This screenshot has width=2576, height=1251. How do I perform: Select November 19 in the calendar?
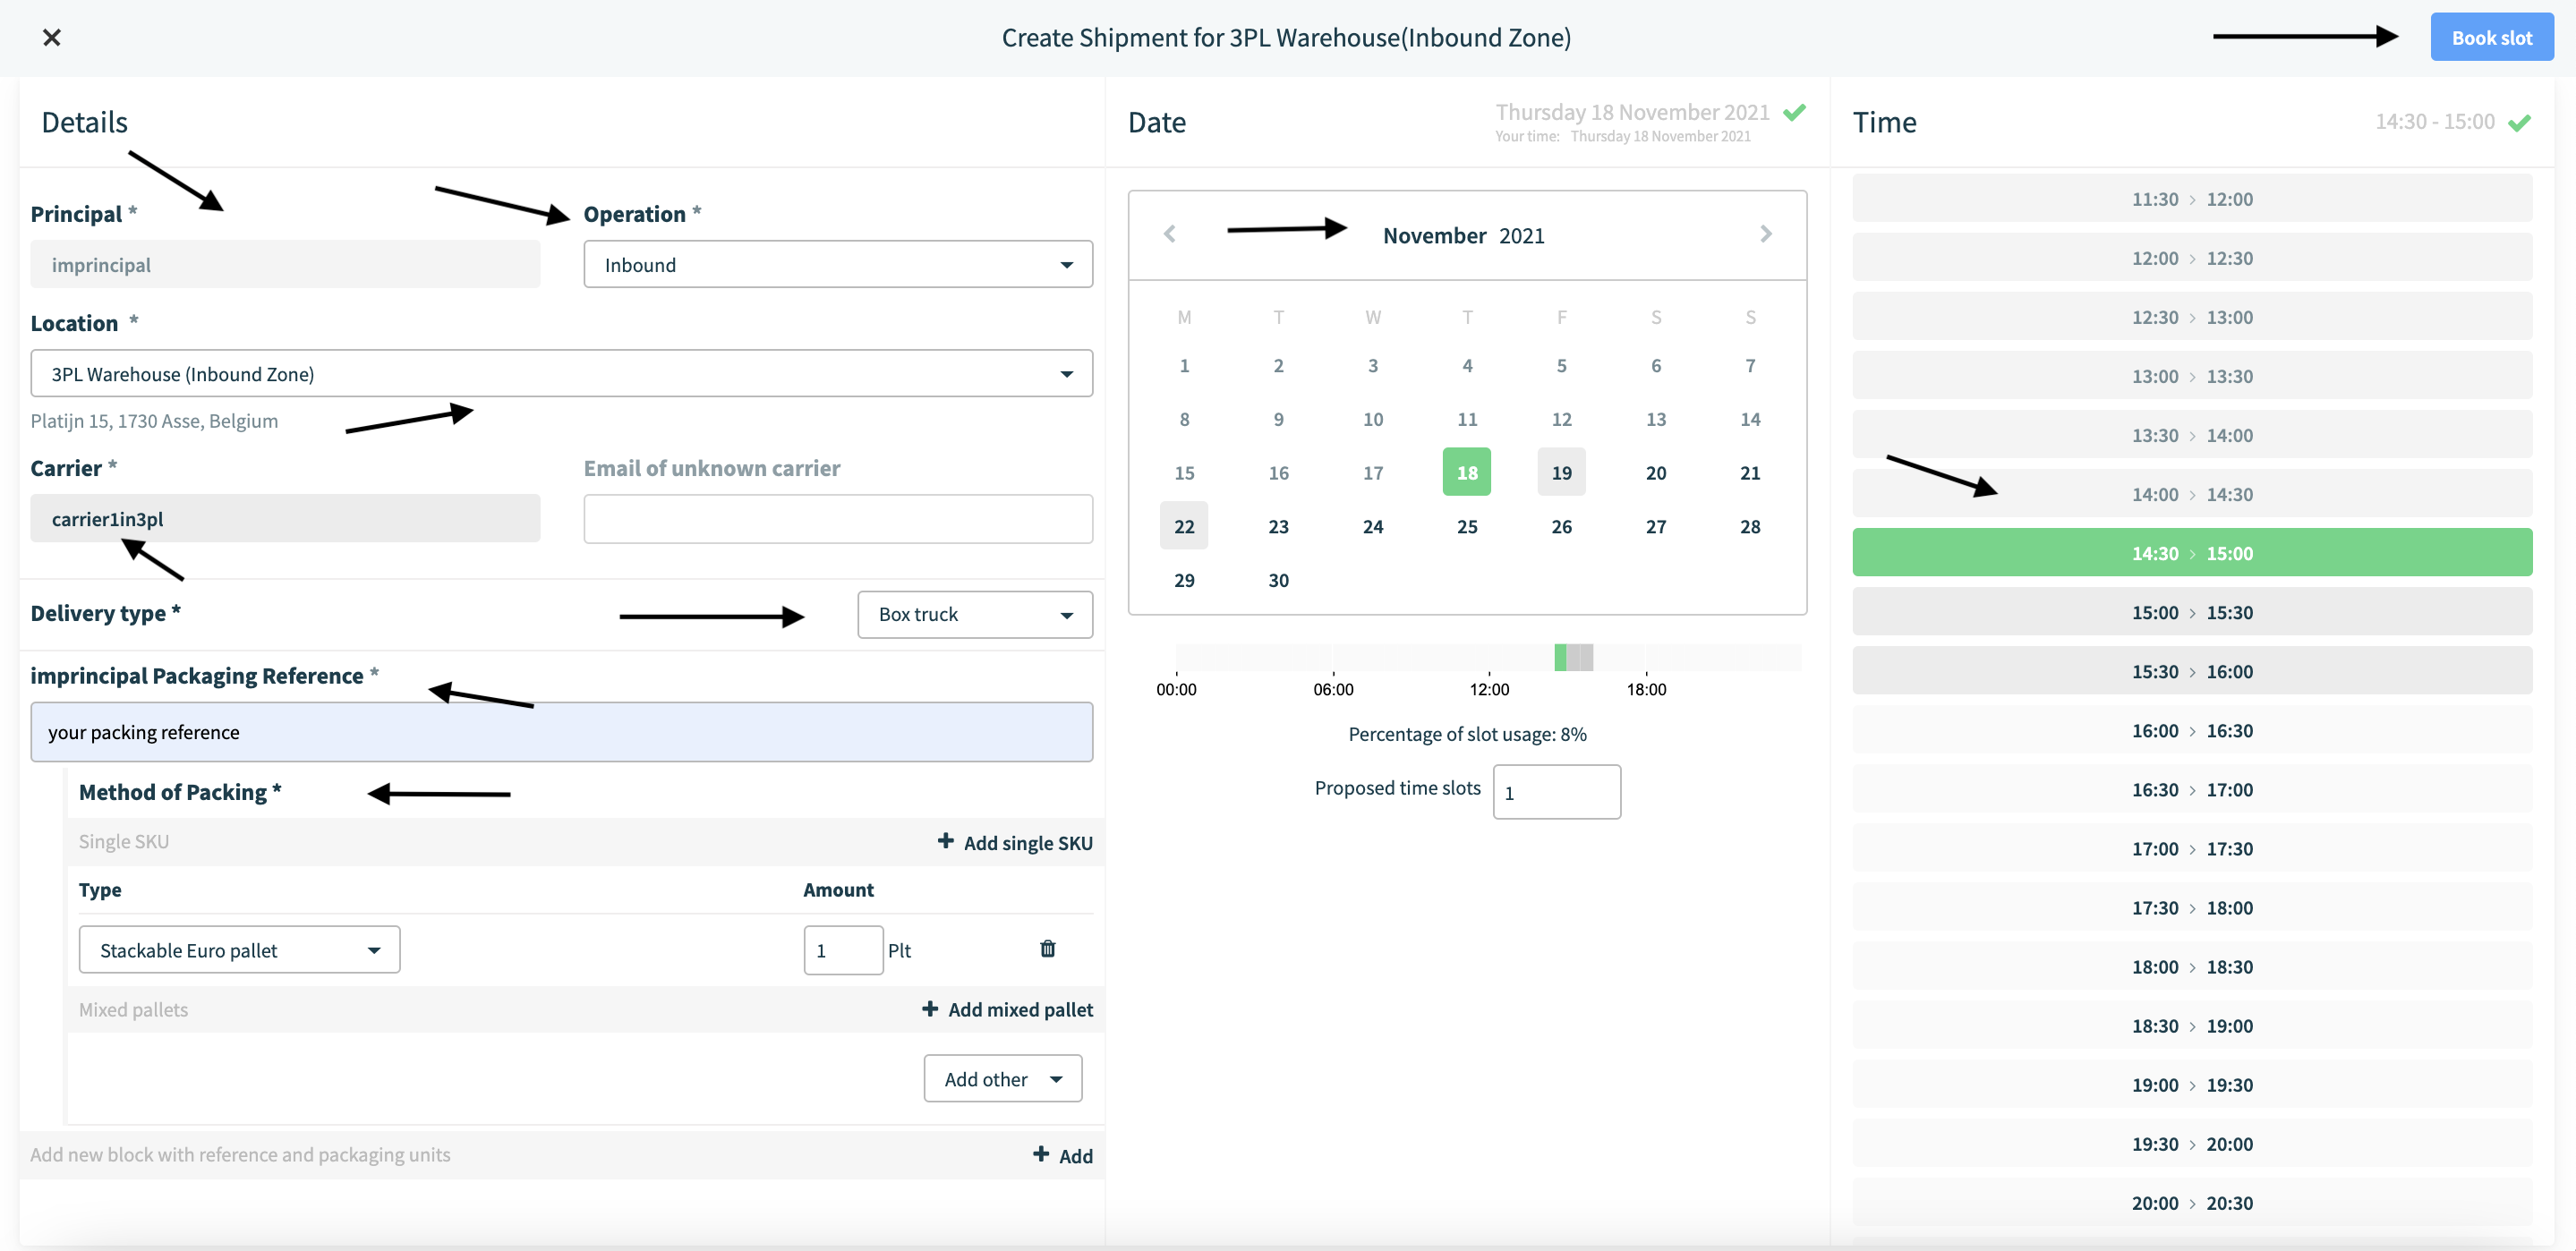1561,472
